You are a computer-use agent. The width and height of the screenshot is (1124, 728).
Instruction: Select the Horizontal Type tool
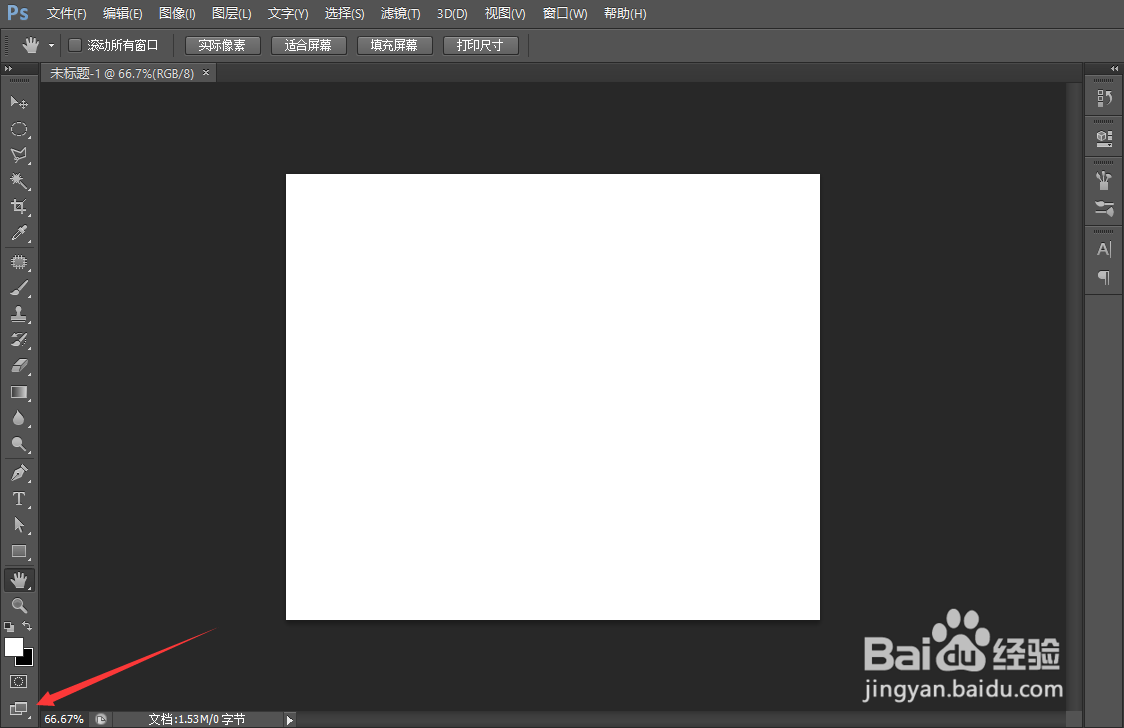[x=19, y=499]
